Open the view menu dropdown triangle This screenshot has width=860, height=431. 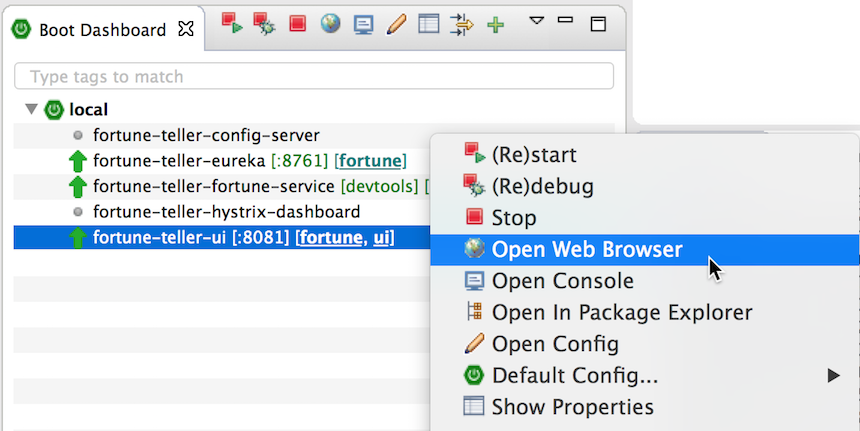click(x=536, y=20)
